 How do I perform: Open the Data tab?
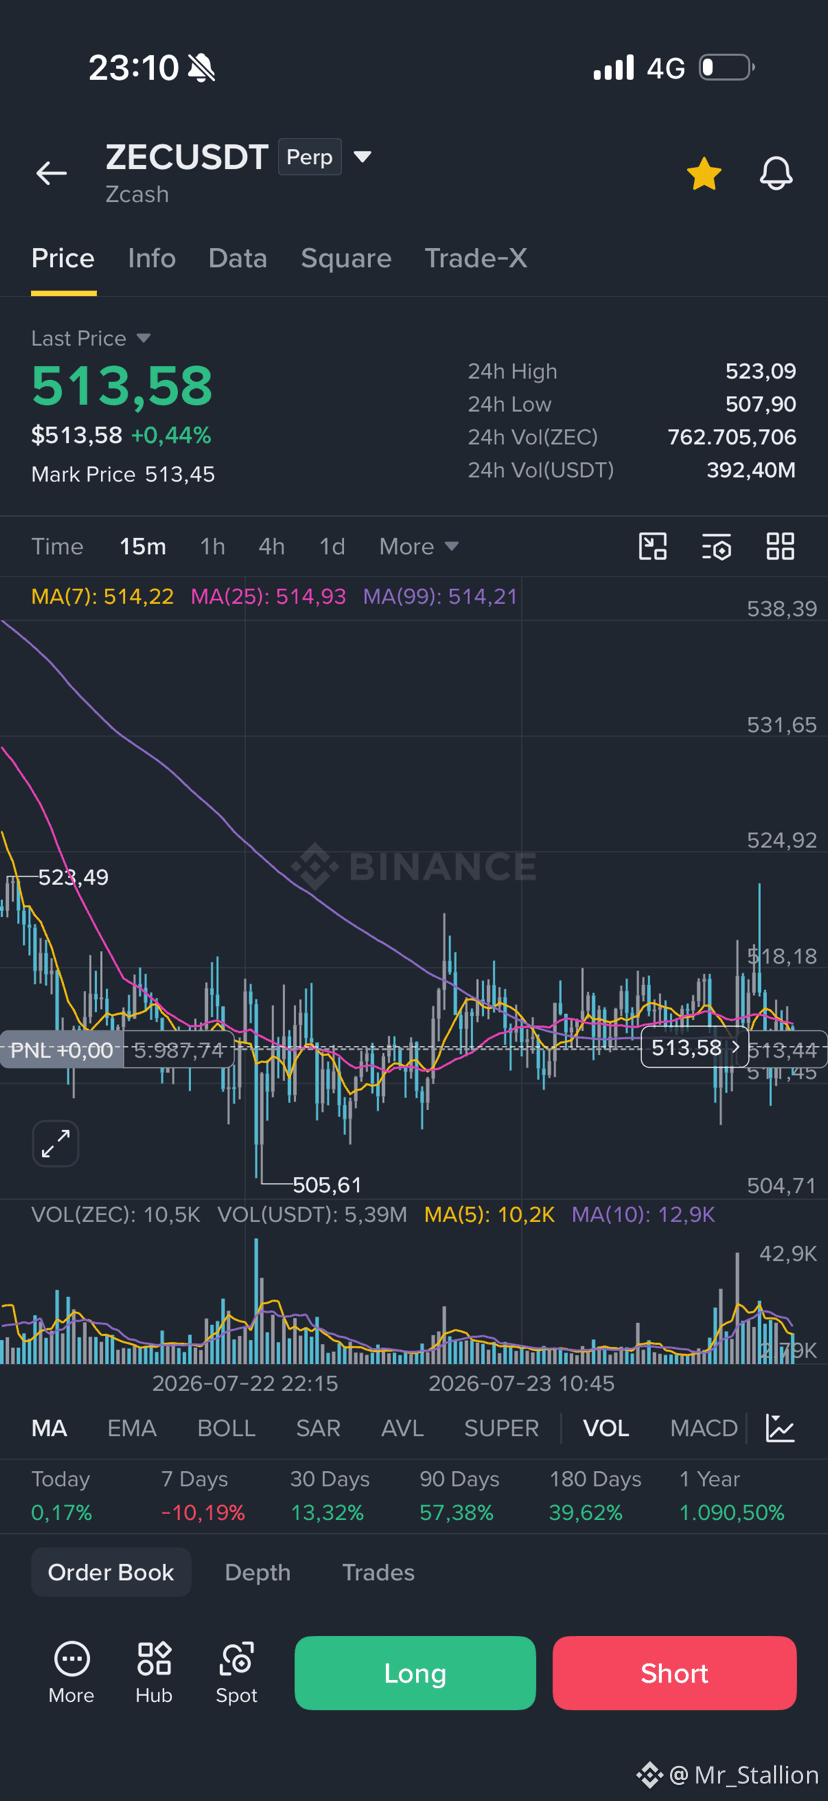[237, 258]
